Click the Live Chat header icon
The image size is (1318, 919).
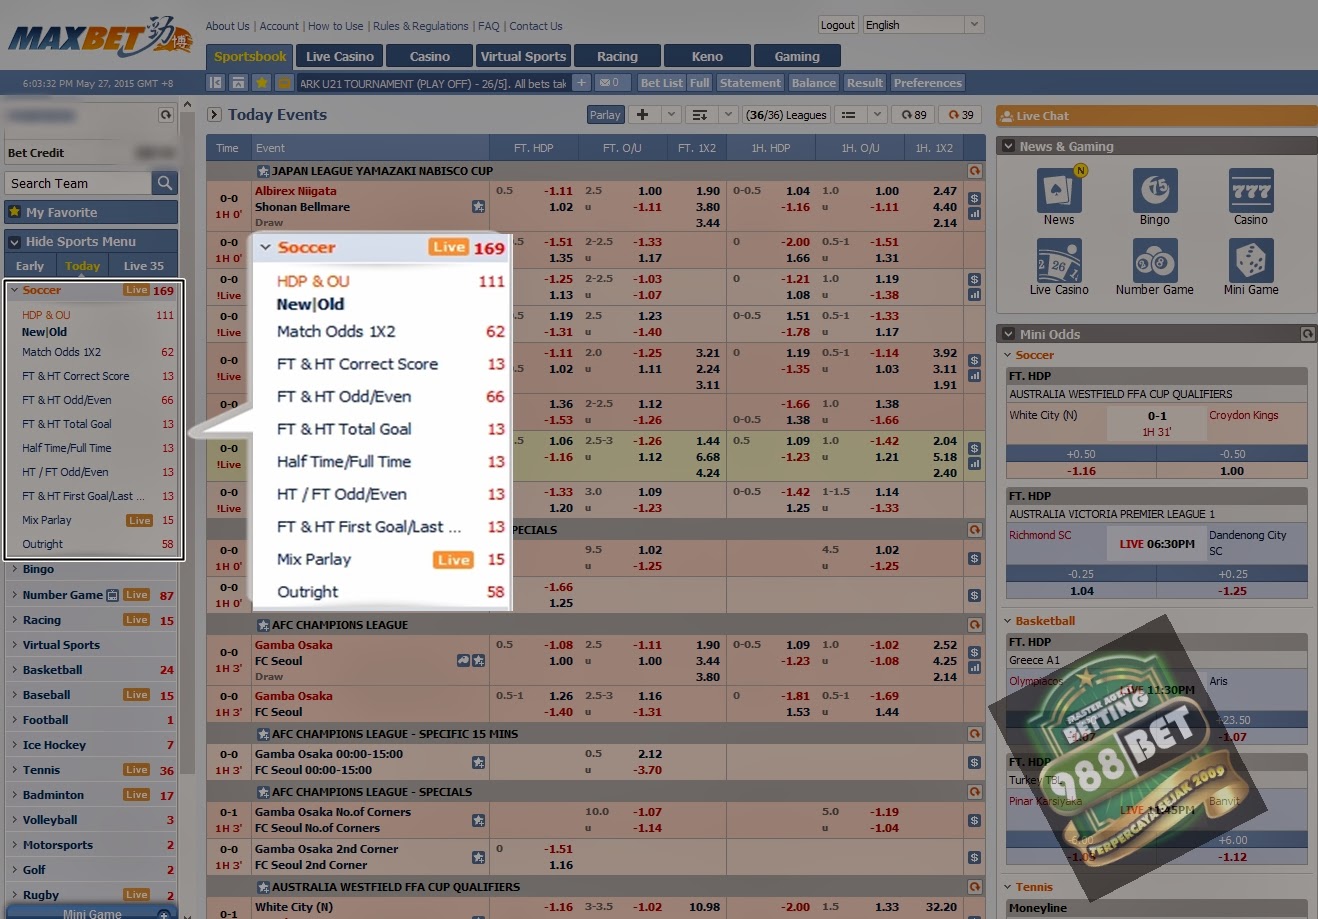1007,116
